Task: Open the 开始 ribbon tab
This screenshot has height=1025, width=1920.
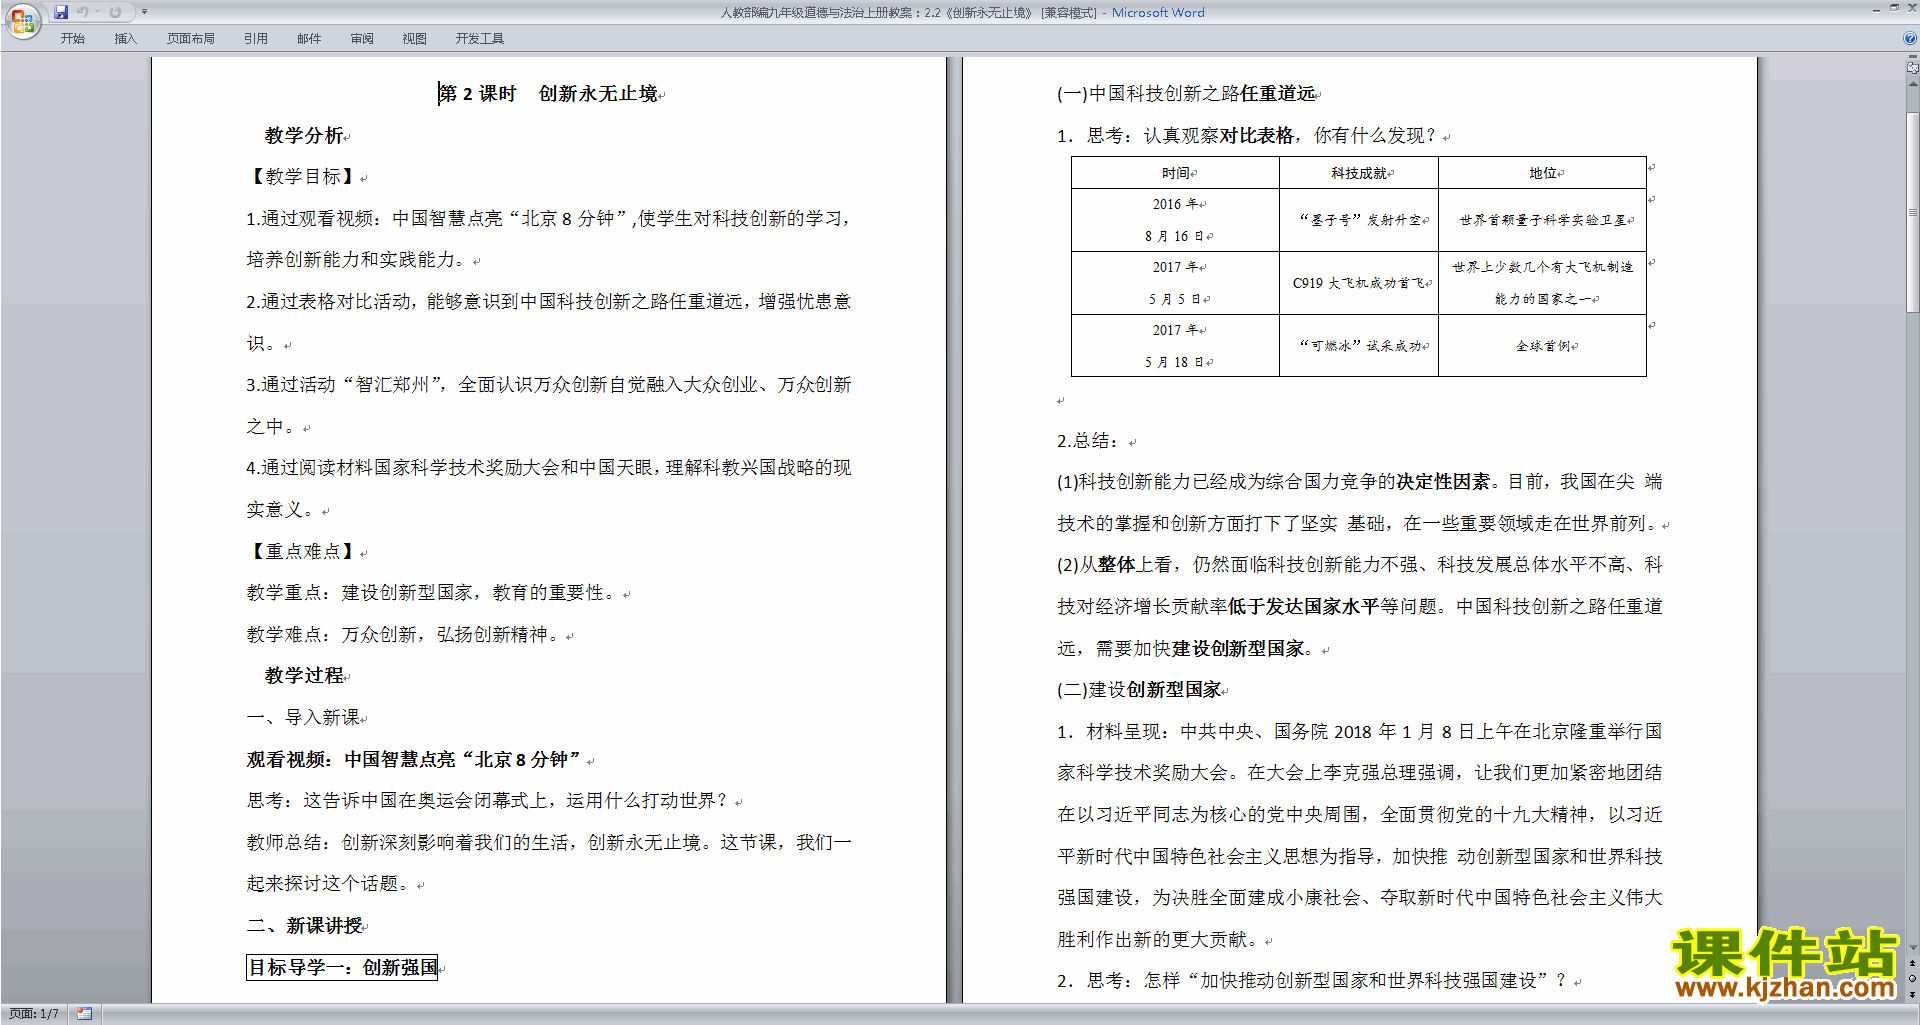Action: point(72,38)
